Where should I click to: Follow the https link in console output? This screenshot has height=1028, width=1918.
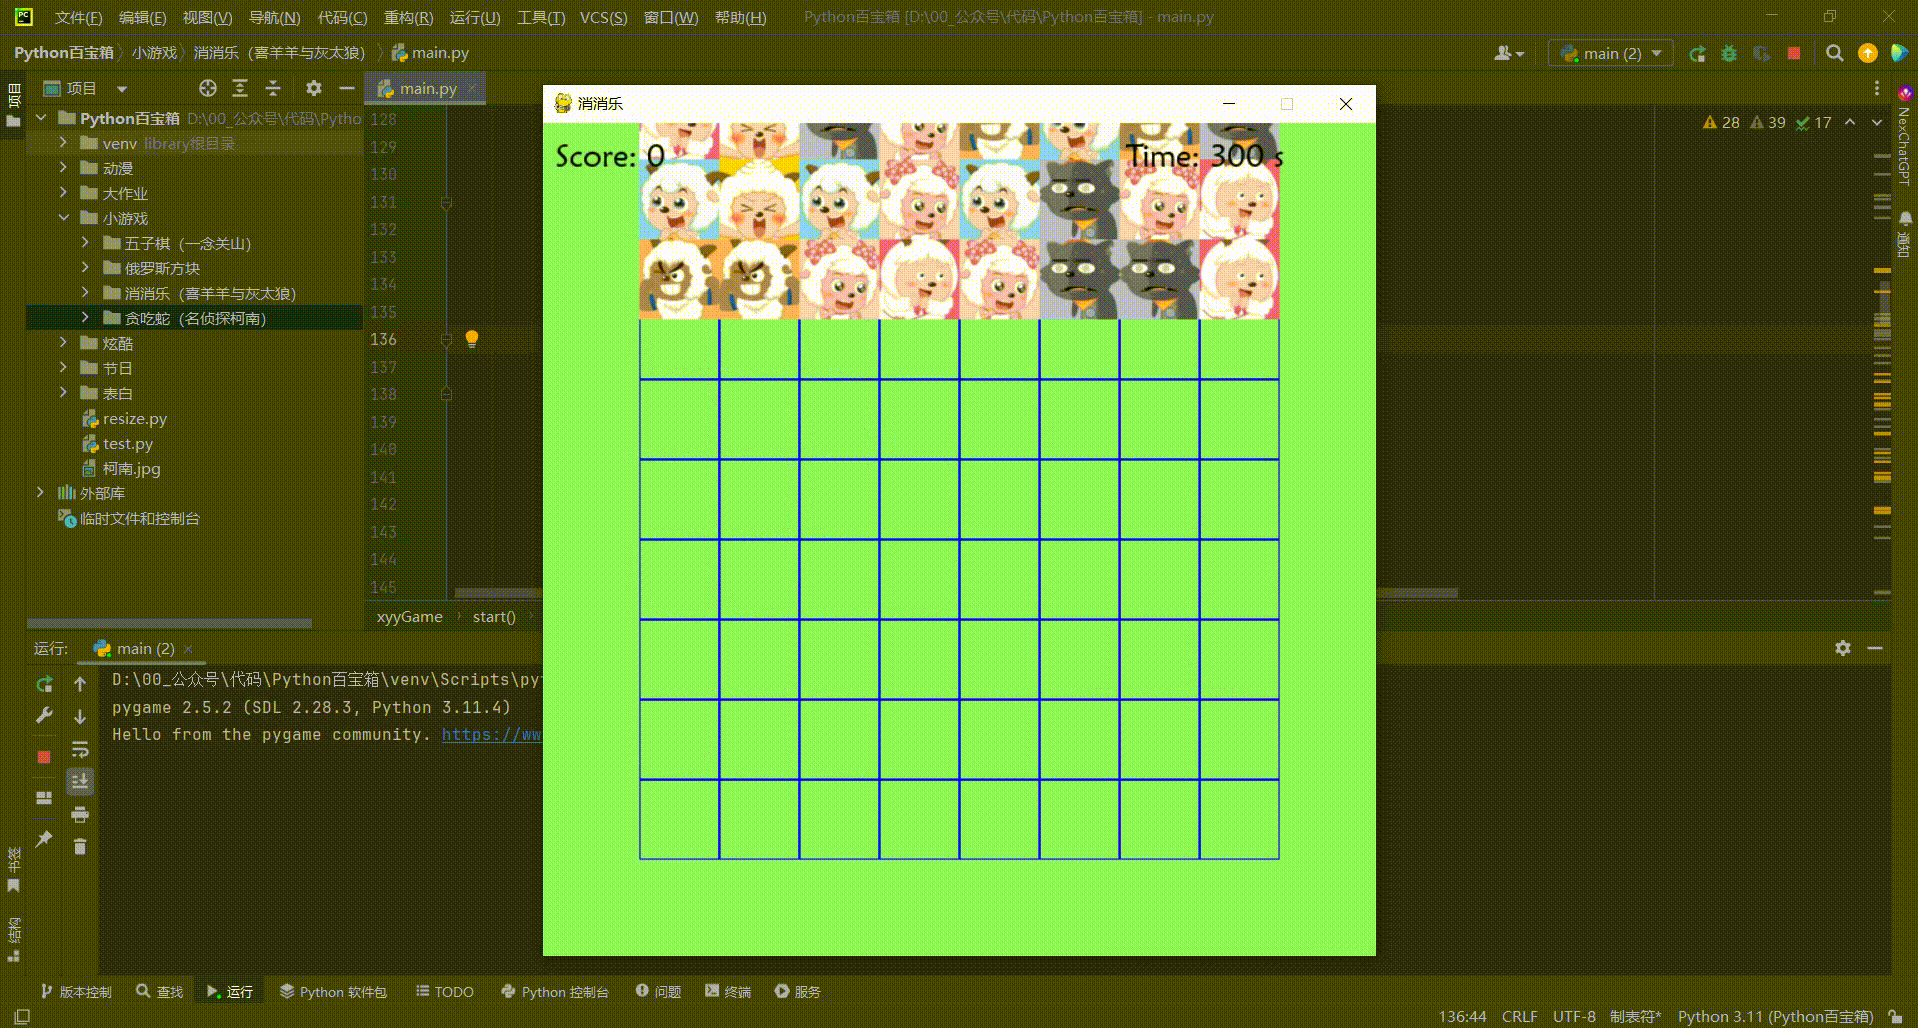(491, 734)
